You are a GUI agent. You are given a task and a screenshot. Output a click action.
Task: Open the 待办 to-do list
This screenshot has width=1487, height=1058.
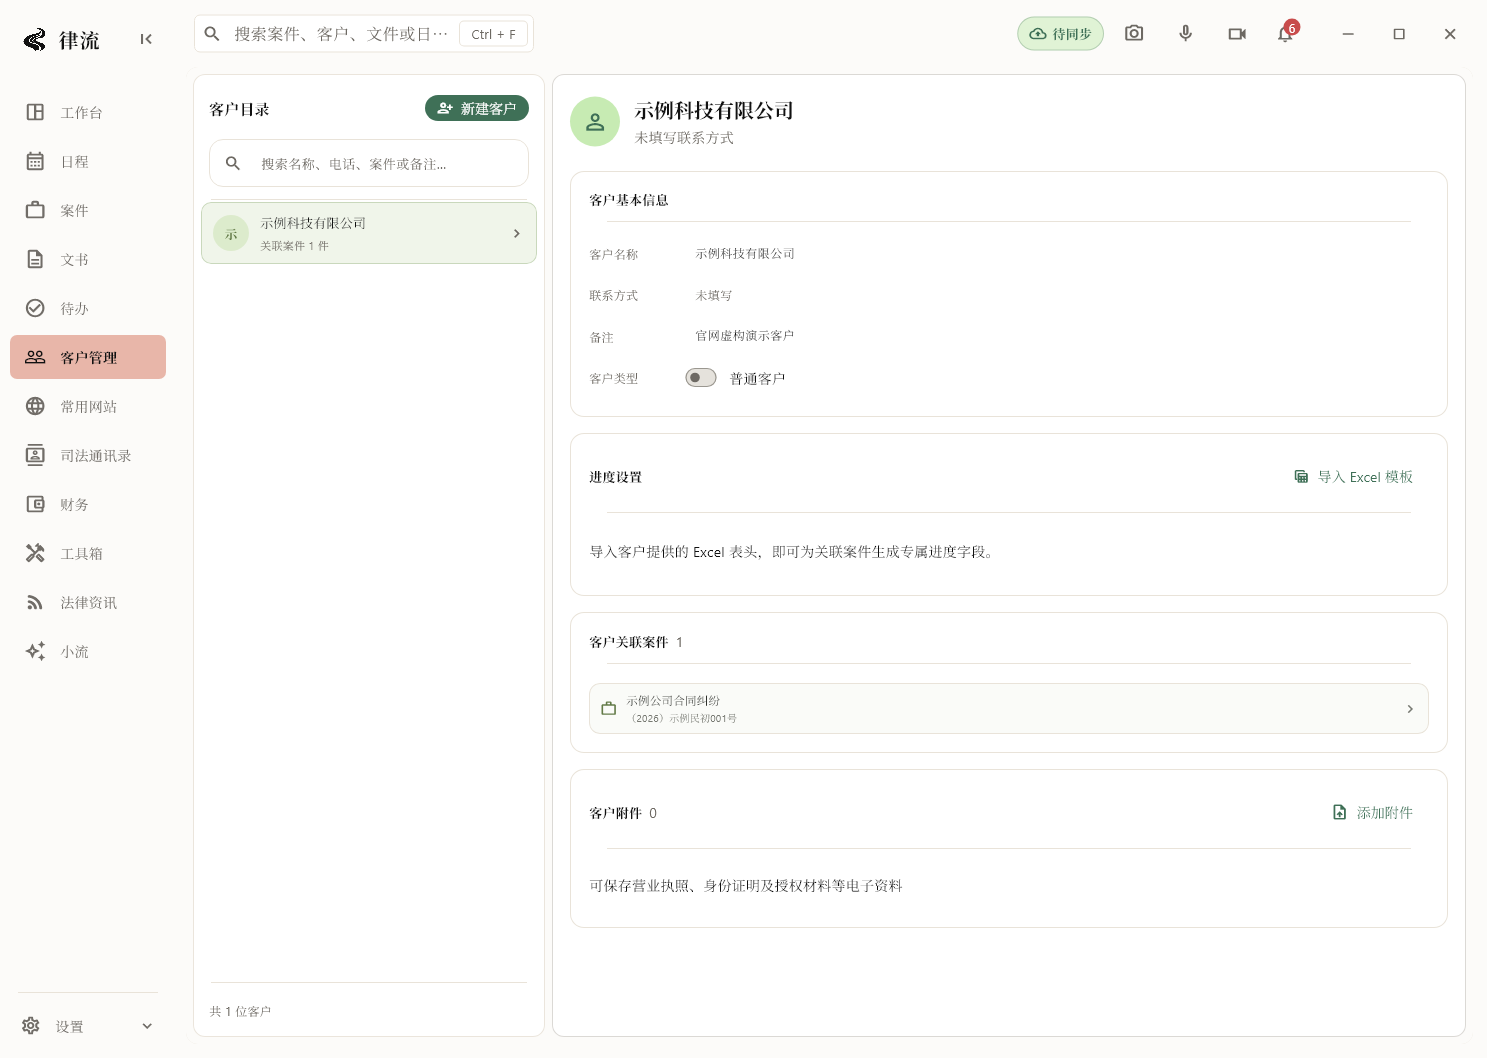coord(88,308)
